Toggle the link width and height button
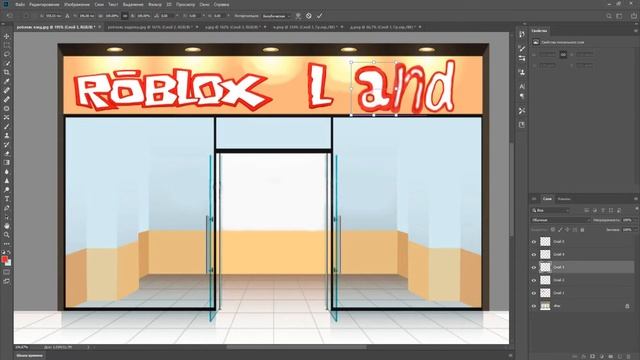Viewport: 640px width, 360px height. pyautogui.click(x=125, y=16)
